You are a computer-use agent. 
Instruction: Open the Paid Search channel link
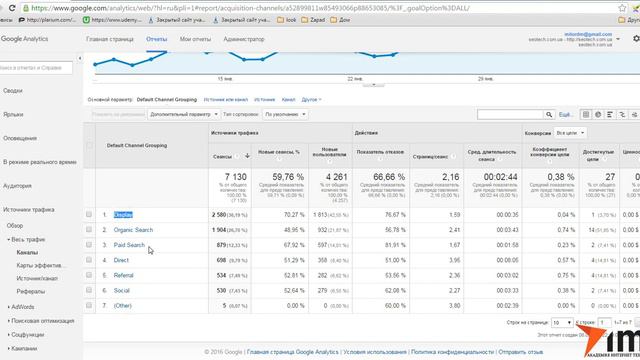click(x=129, y=245)
